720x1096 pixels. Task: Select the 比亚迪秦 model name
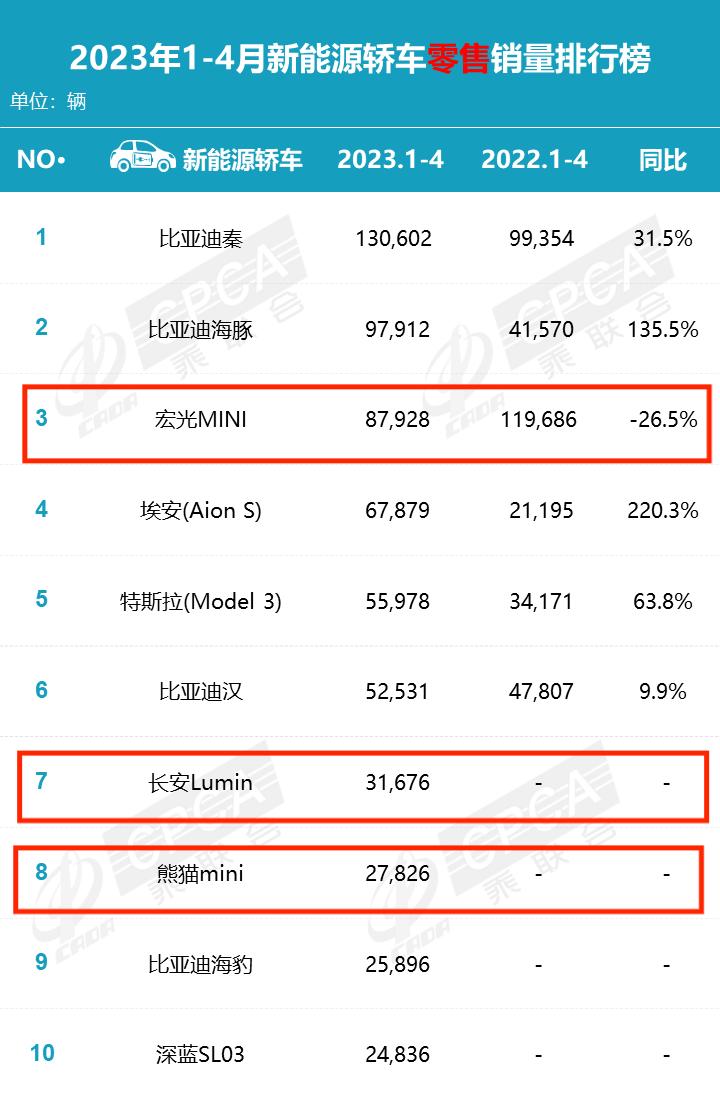point(201,238)
